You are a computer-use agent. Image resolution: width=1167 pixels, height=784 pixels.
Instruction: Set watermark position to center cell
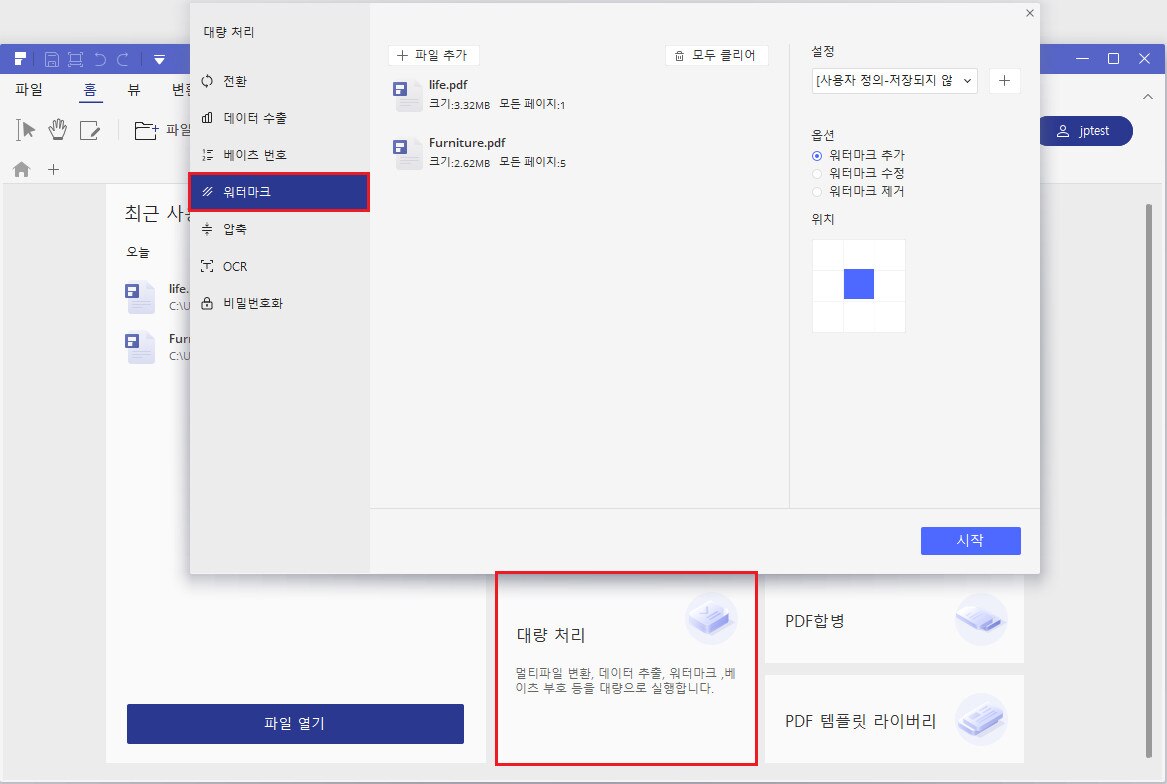click(858, 284)
